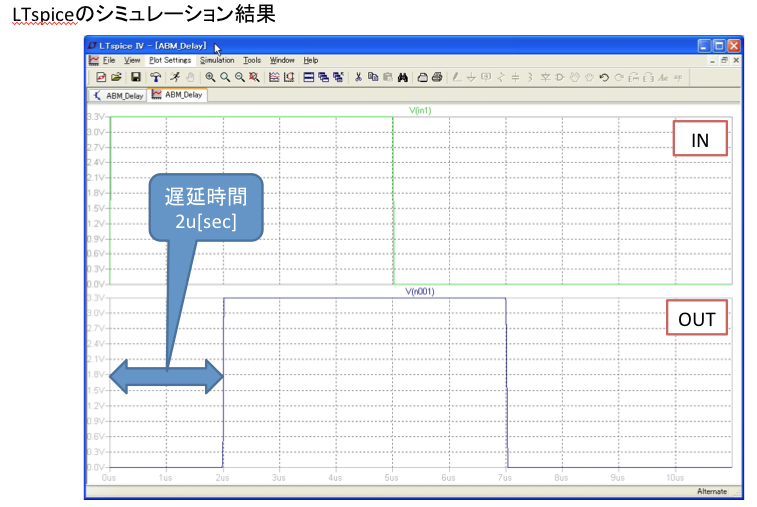This screenshot has height=507, width=757.
Task: Click the Open file folder icon
Action: pyautogui.click(x=117, y=76)
